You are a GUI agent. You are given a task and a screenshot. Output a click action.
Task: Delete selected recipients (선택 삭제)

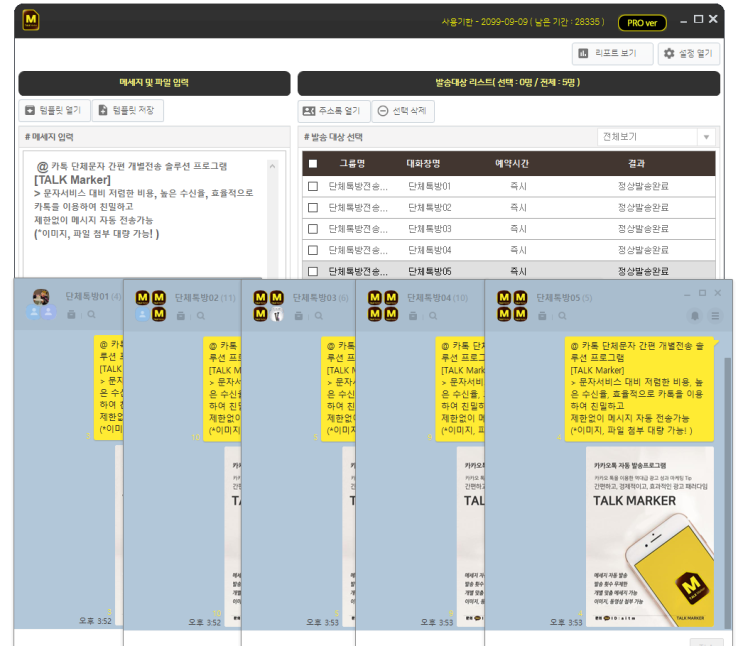point(403,111)
